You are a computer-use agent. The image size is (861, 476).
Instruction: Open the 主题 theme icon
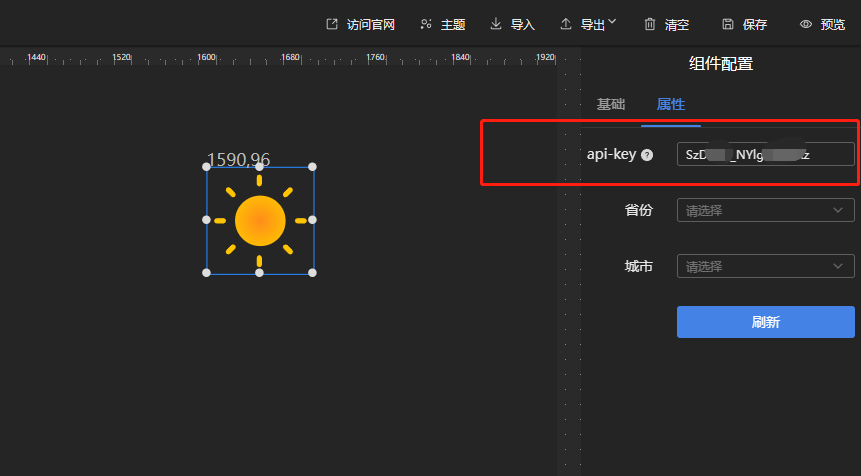coord(426,24)
